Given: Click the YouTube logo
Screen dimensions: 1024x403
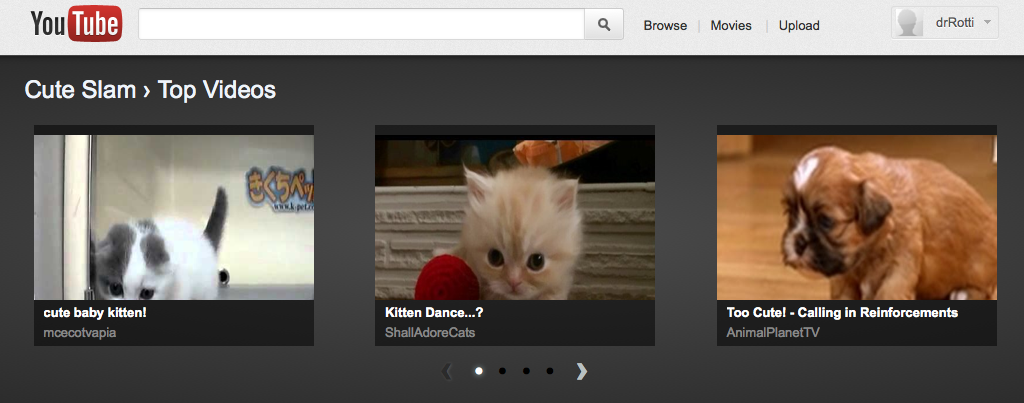Looking at the screenshot, I should pyautogui.click(x=76, y=24).
